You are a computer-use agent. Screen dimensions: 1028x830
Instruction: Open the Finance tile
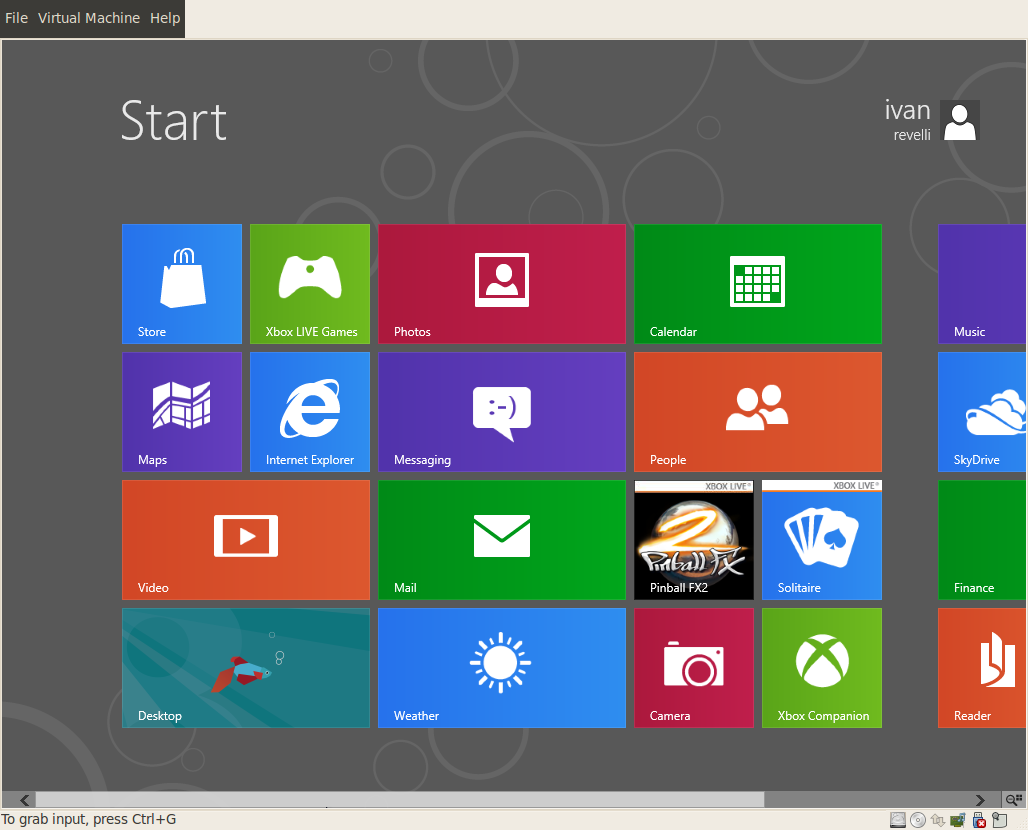tap(983, 540)
